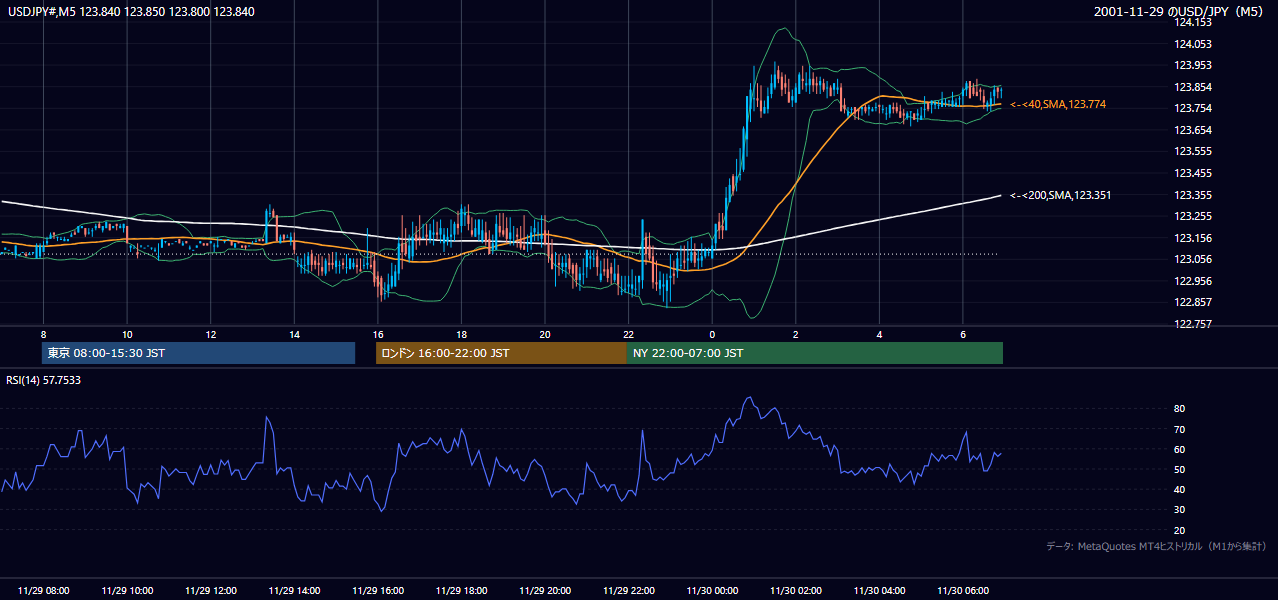Click the RSI(14) 57.7533 indicator label
Image resolution: width=1278 pixels, height=600 pixels.
pos(44,380)
